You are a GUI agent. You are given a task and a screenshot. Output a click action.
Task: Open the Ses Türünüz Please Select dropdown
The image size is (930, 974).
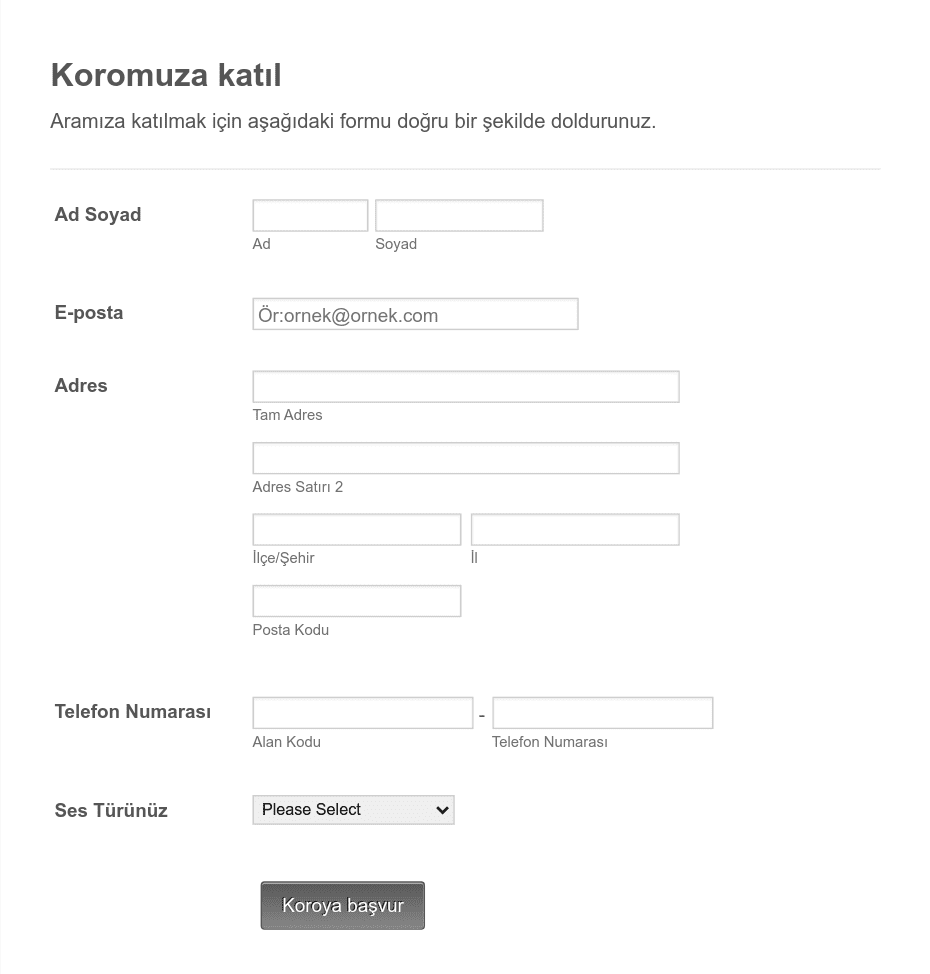coord(353,810)
